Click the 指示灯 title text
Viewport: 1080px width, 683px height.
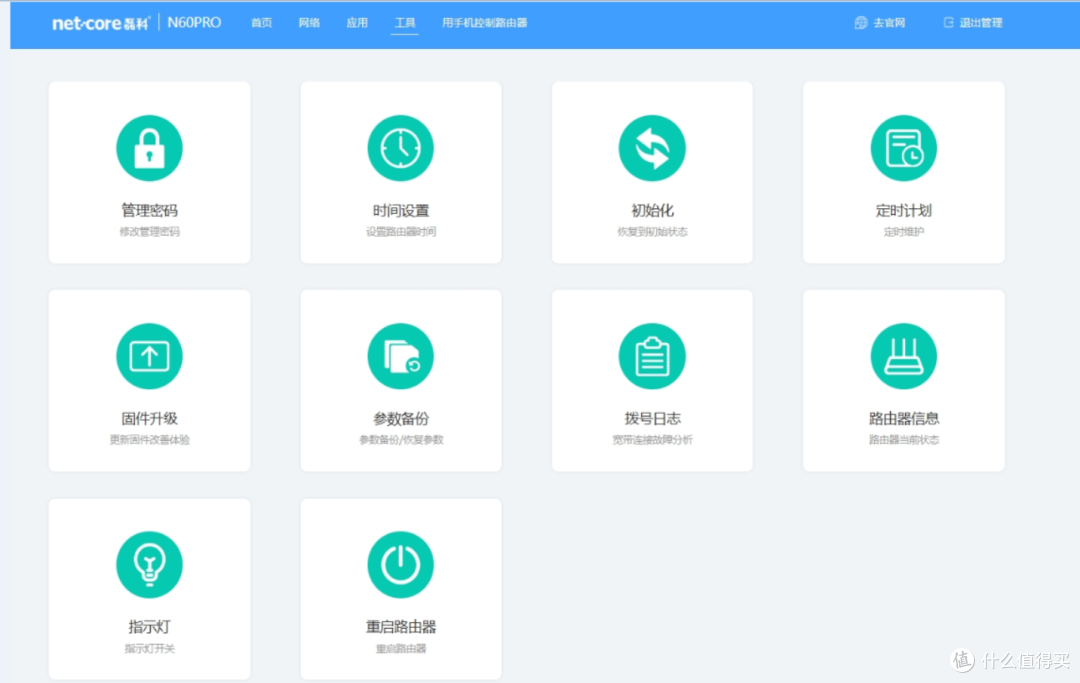(149, 627)
